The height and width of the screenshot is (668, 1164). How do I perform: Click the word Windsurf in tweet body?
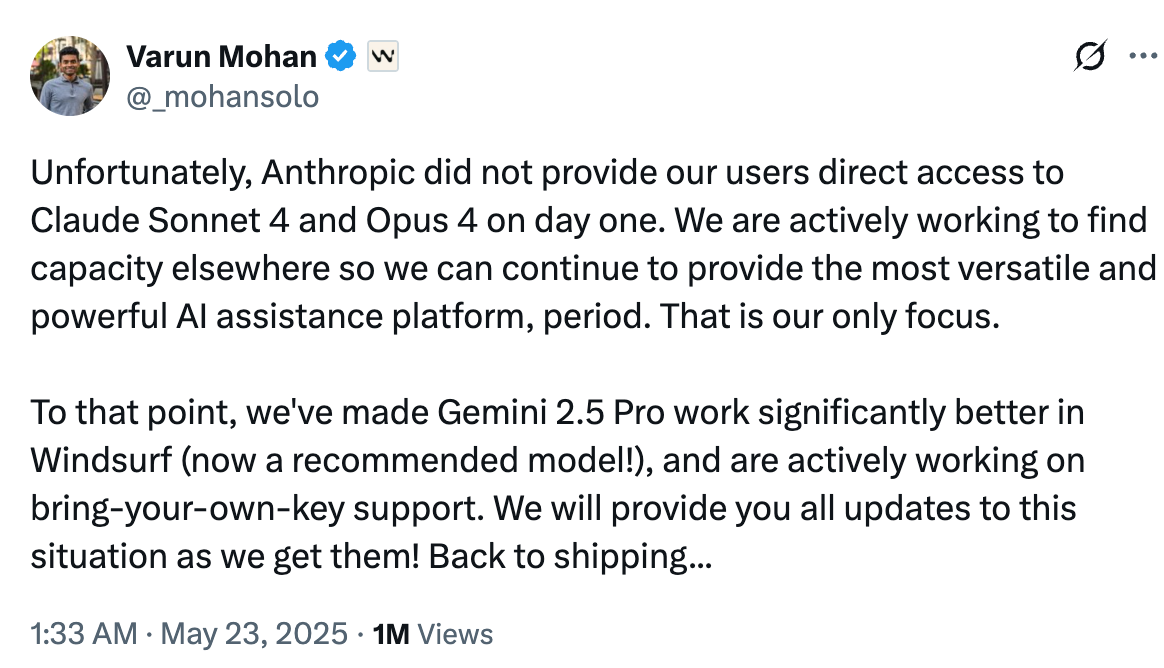pyautogui.click(x=102, y=461)
